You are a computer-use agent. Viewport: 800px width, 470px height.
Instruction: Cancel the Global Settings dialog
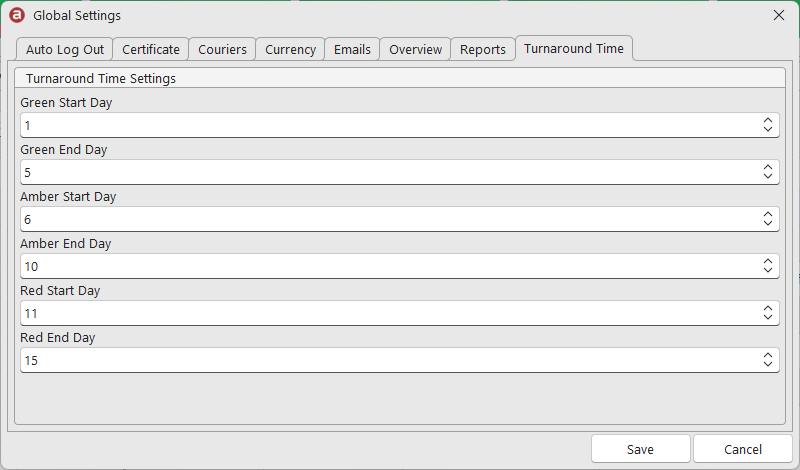click(743, 449)
